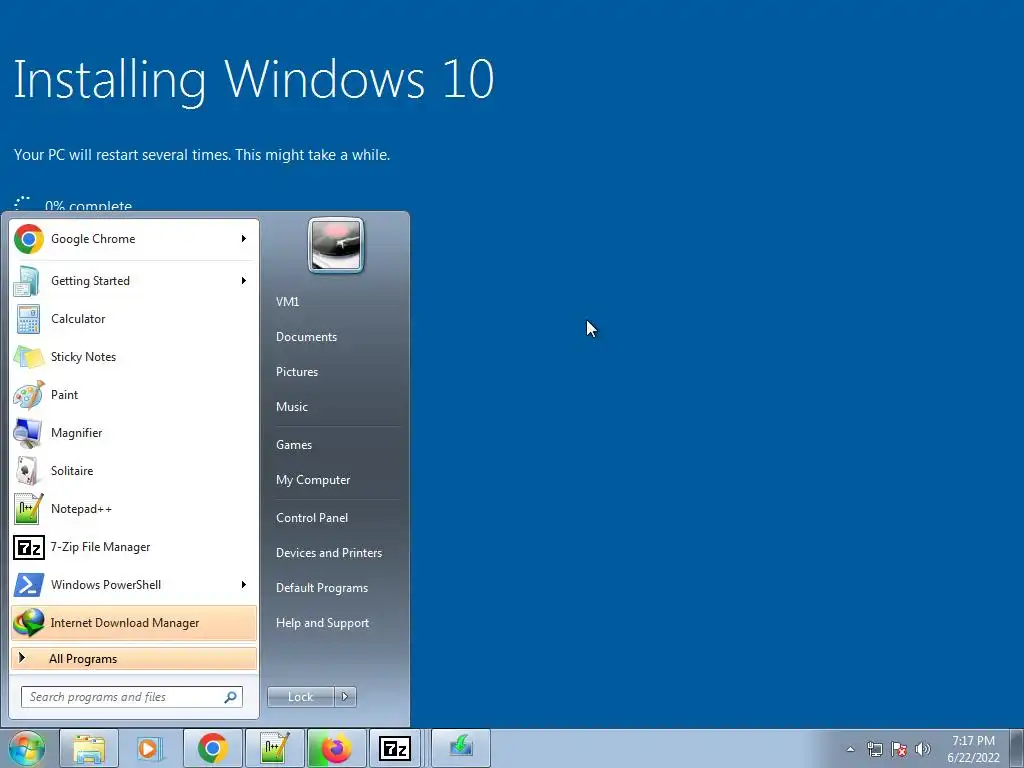Expand Getting Started submenu arrow
The image size is (1024, 768).
244,281
